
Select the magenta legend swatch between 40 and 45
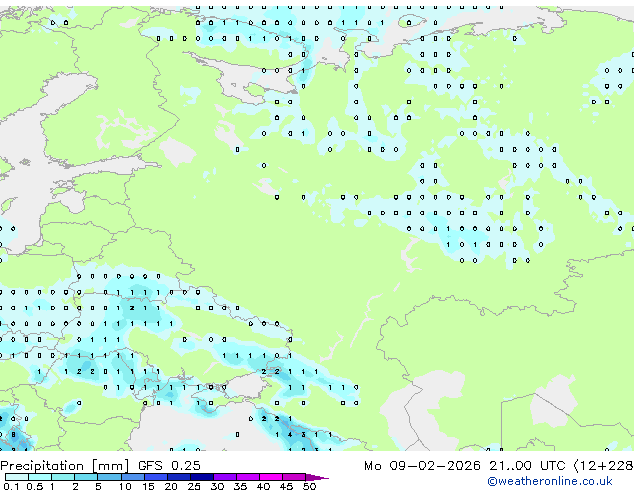point(271,477)
